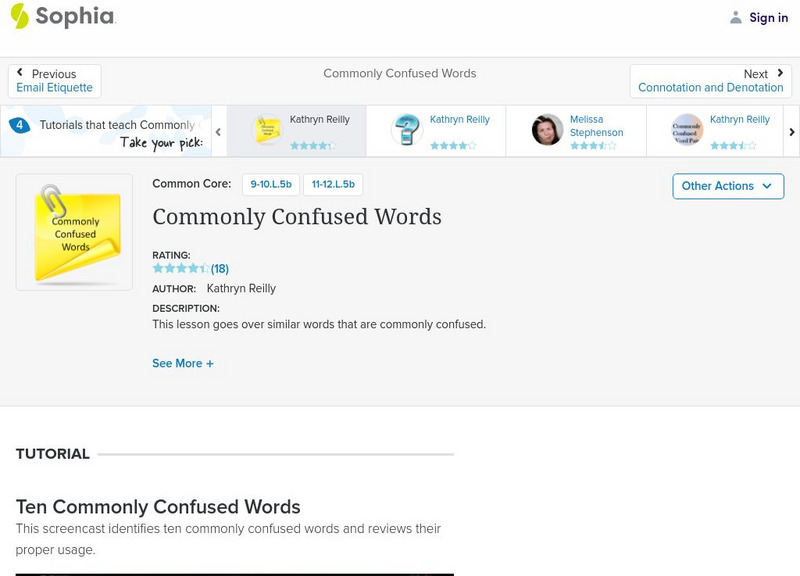This screenshot has width=800, height=576.
Task: Open the Commonly Confused Word Pairs tutorial
Action: (x=686, y=128)
